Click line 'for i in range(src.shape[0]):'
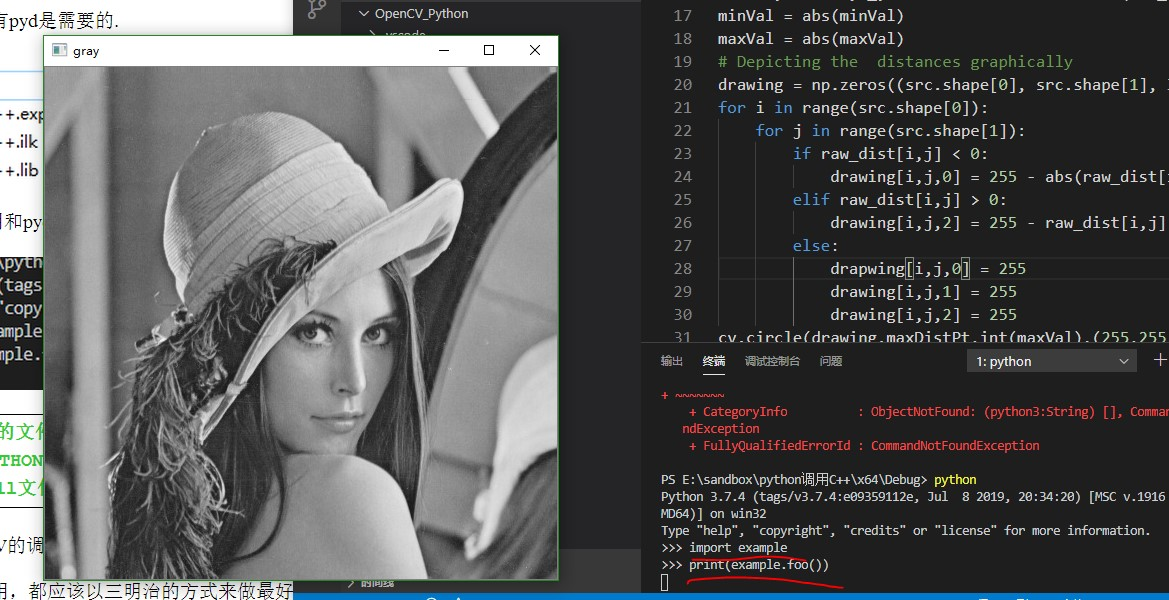The image size is (1169, 600). (x=853, y=108)
